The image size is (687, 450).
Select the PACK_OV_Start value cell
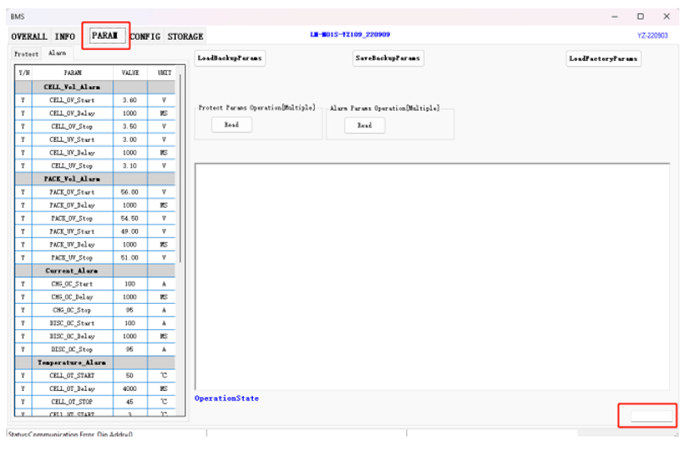(130, 192)
